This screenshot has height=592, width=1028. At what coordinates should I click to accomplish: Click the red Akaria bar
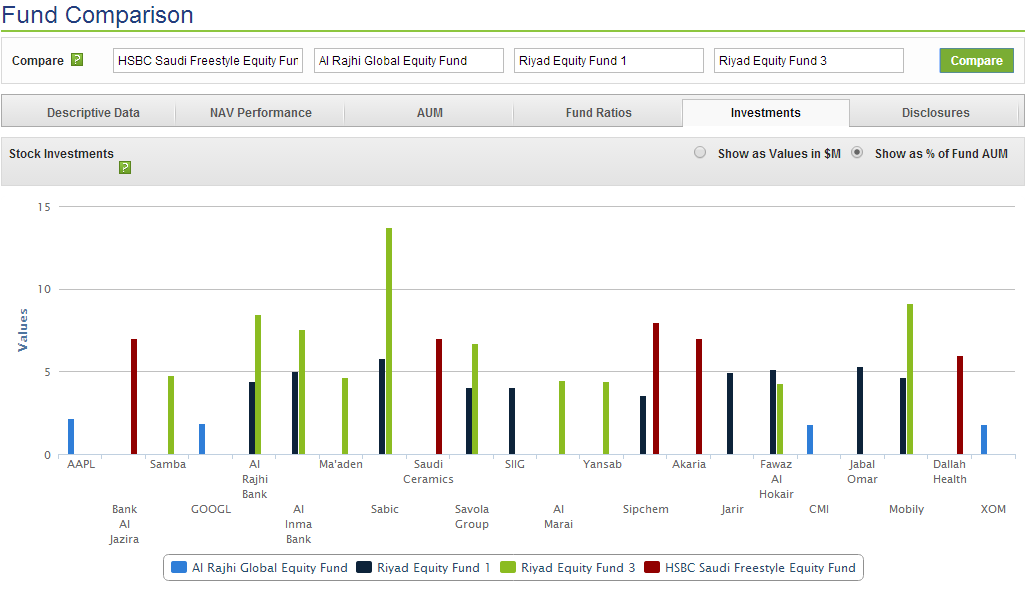click(x=699, y=397)
